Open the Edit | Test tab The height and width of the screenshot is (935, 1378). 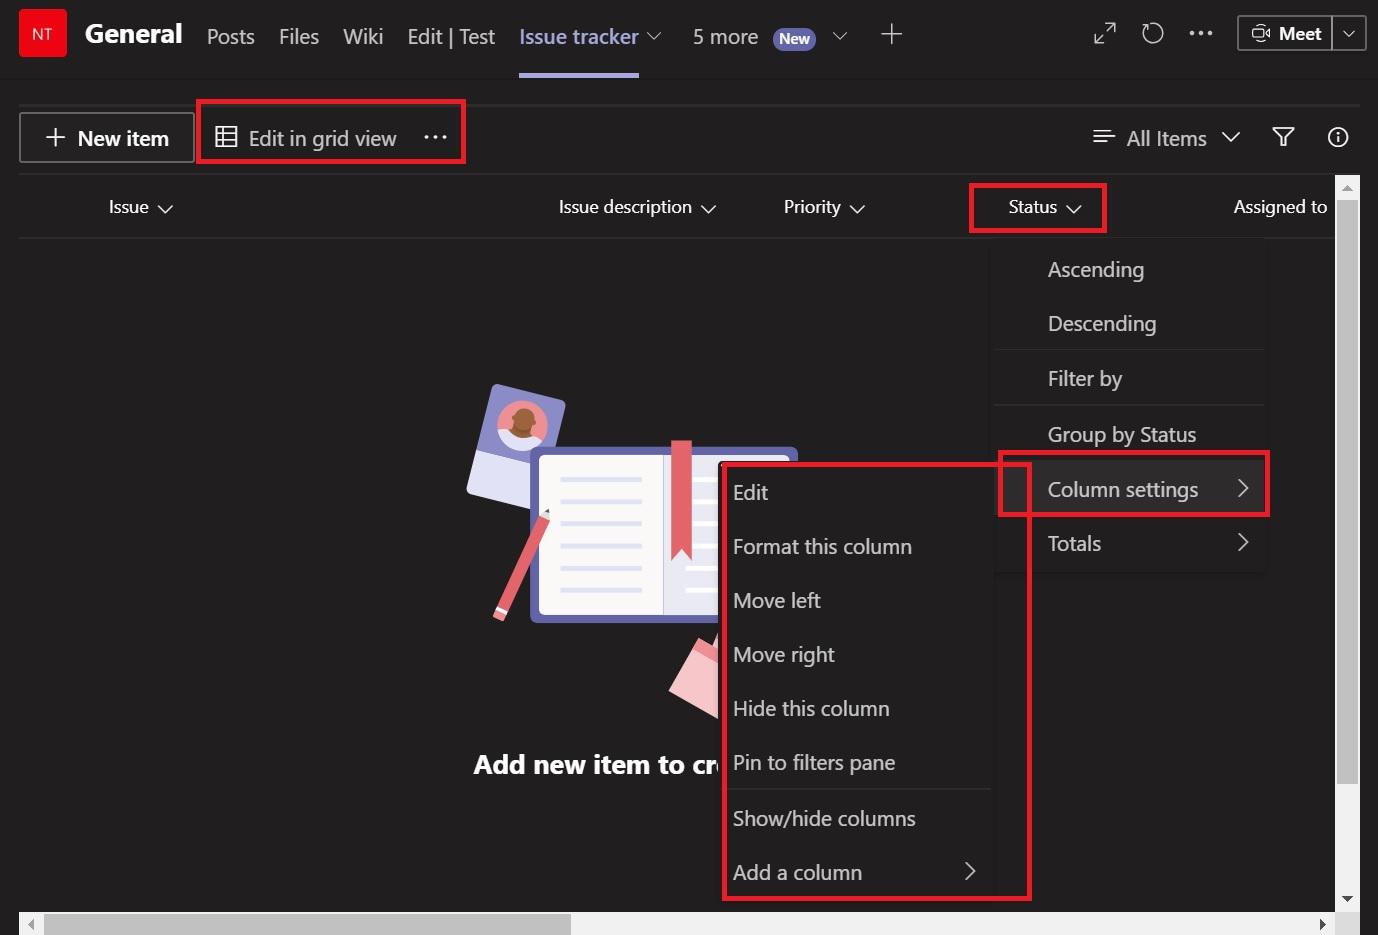coord(451,37)
